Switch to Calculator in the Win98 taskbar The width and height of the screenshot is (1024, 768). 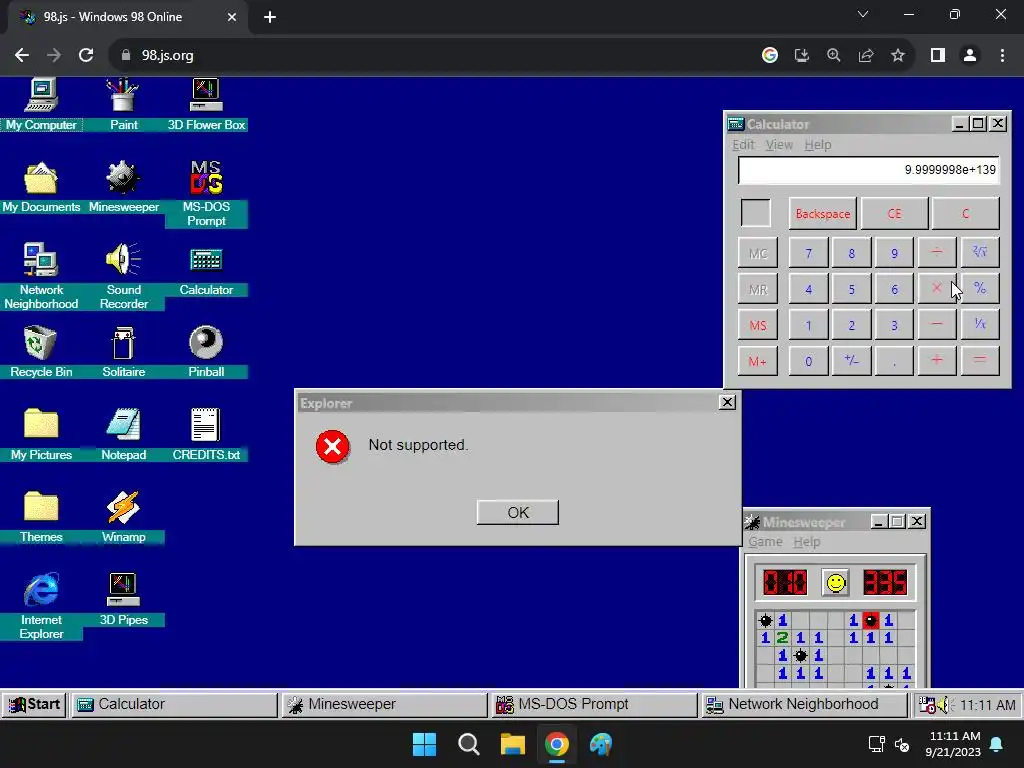pos(174,705)
